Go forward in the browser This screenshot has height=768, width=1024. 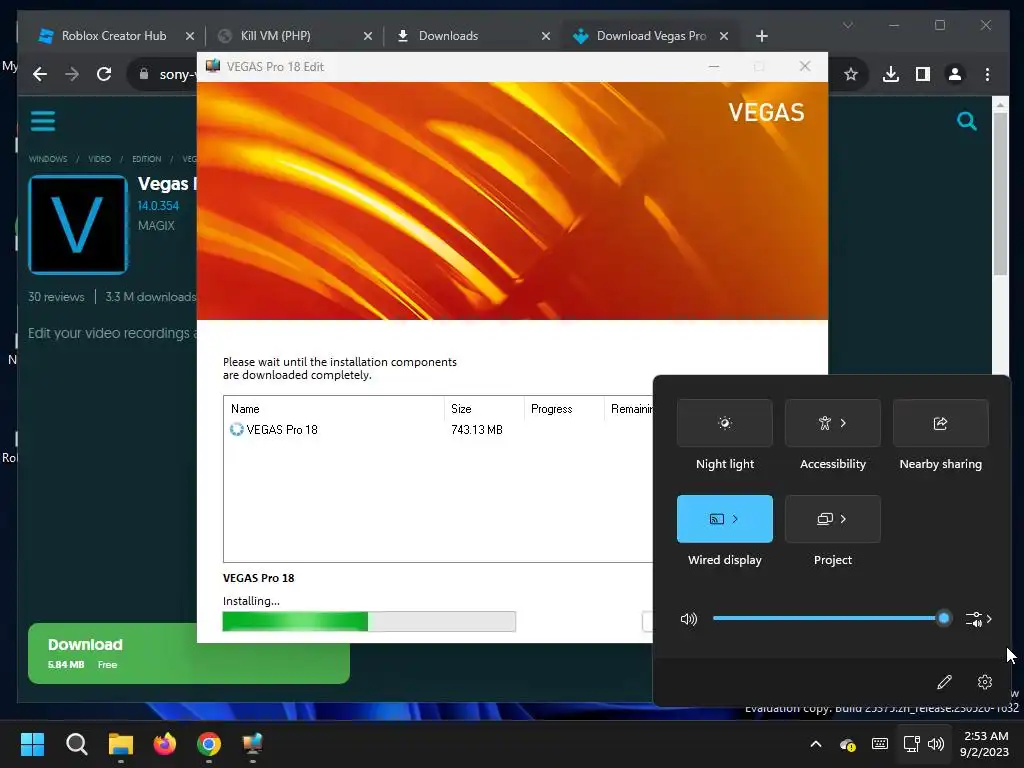(72, 74)
